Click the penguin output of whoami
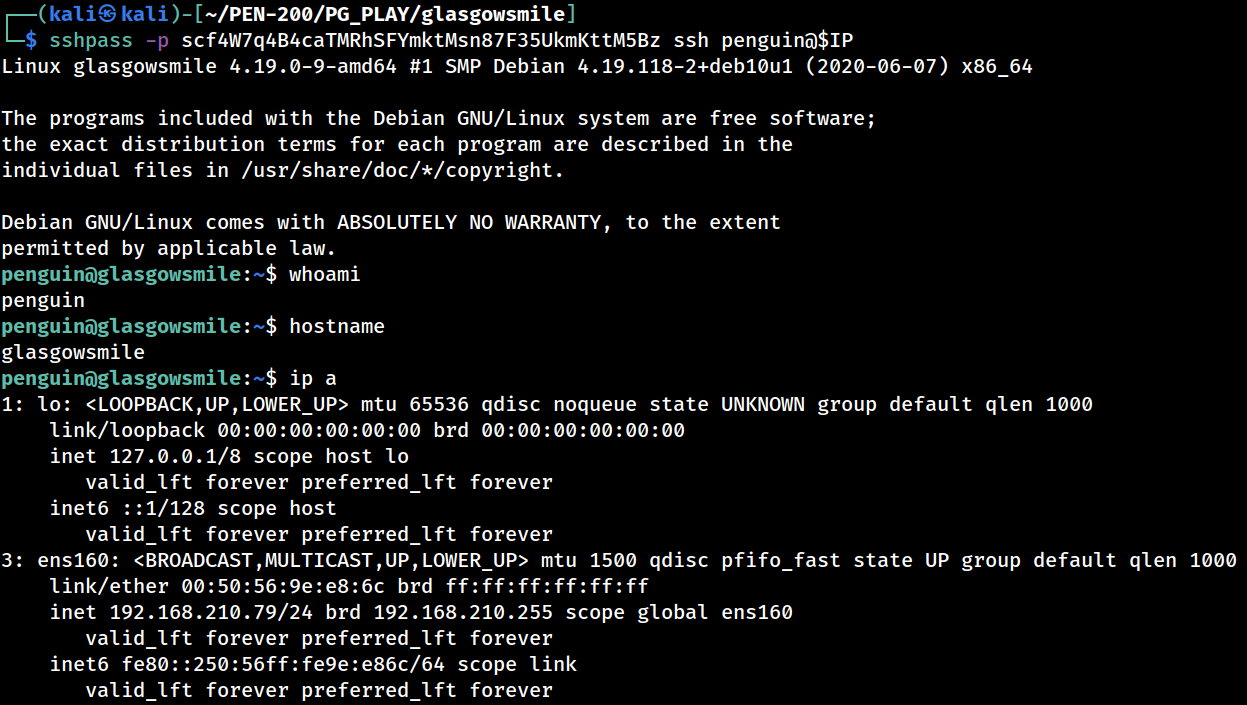The image size is (1247, 705). point(43,301)
